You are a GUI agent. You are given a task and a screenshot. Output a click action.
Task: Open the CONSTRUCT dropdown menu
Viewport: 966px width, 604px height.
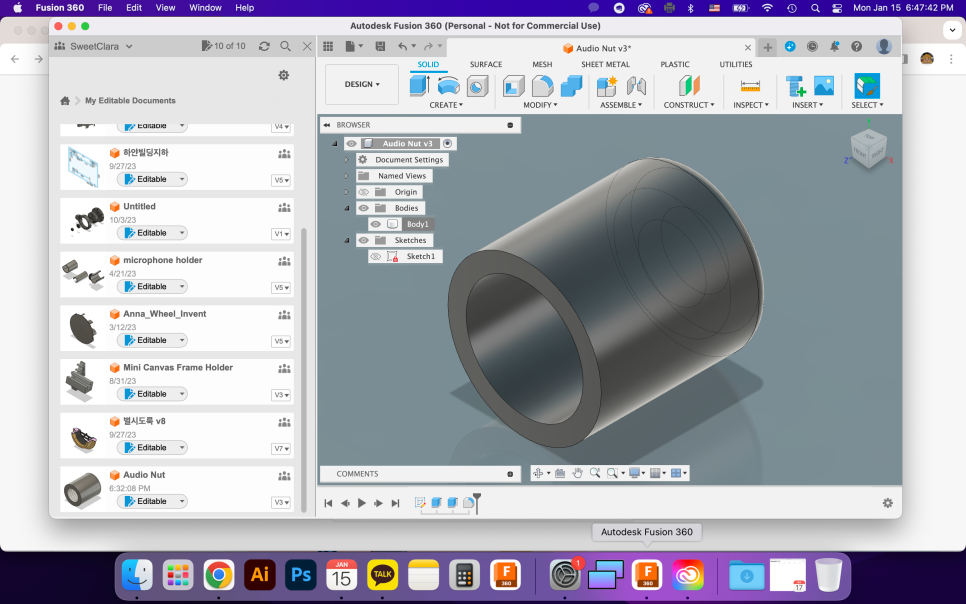[x=689, y=105]
